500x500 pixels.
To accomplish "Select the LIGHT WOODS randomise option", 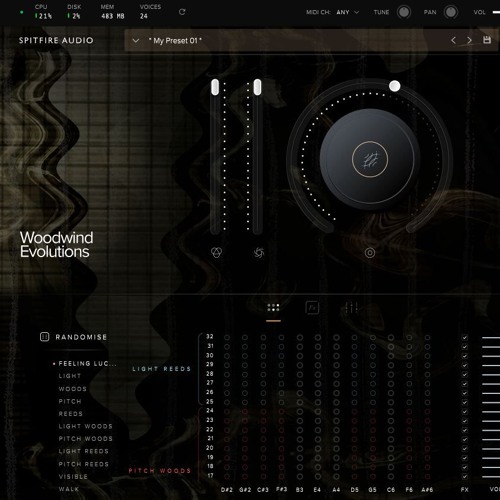I will [85, 426].
